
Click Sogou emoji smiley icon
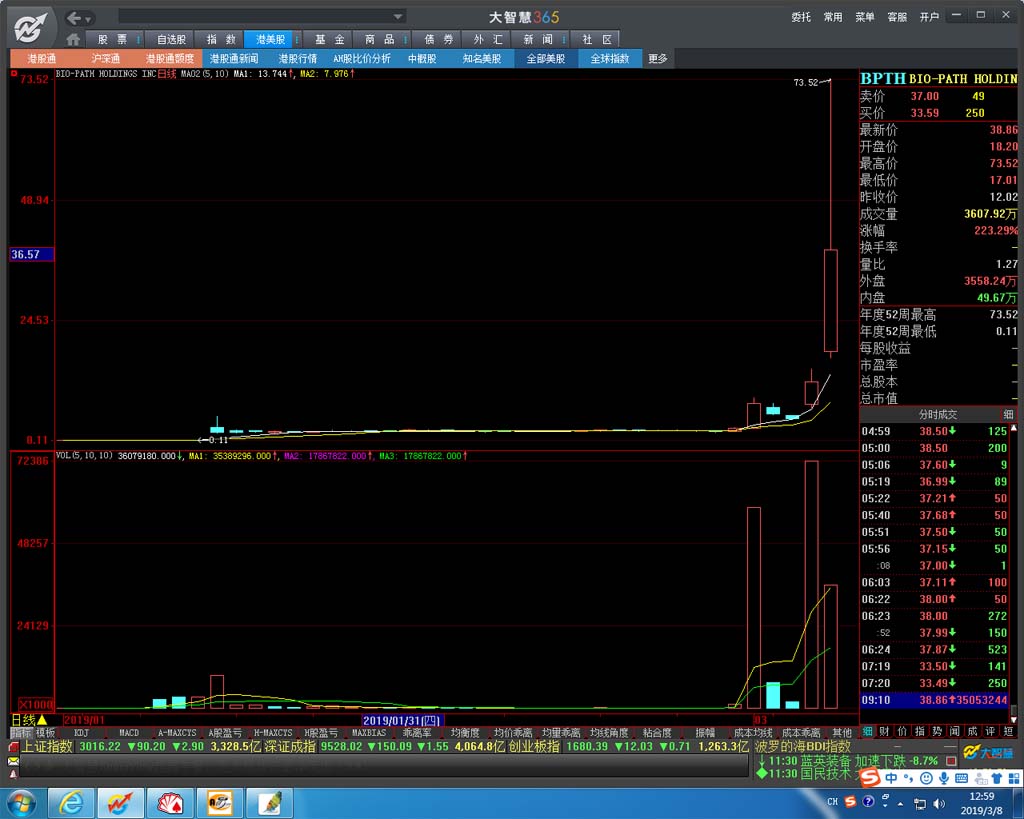pos(926,778)
